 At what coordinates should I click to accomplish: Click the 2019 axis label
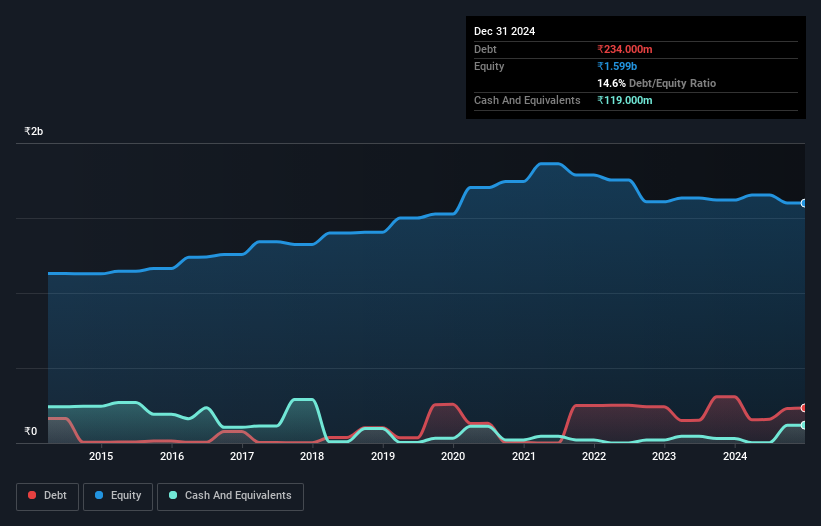[383, 456]
